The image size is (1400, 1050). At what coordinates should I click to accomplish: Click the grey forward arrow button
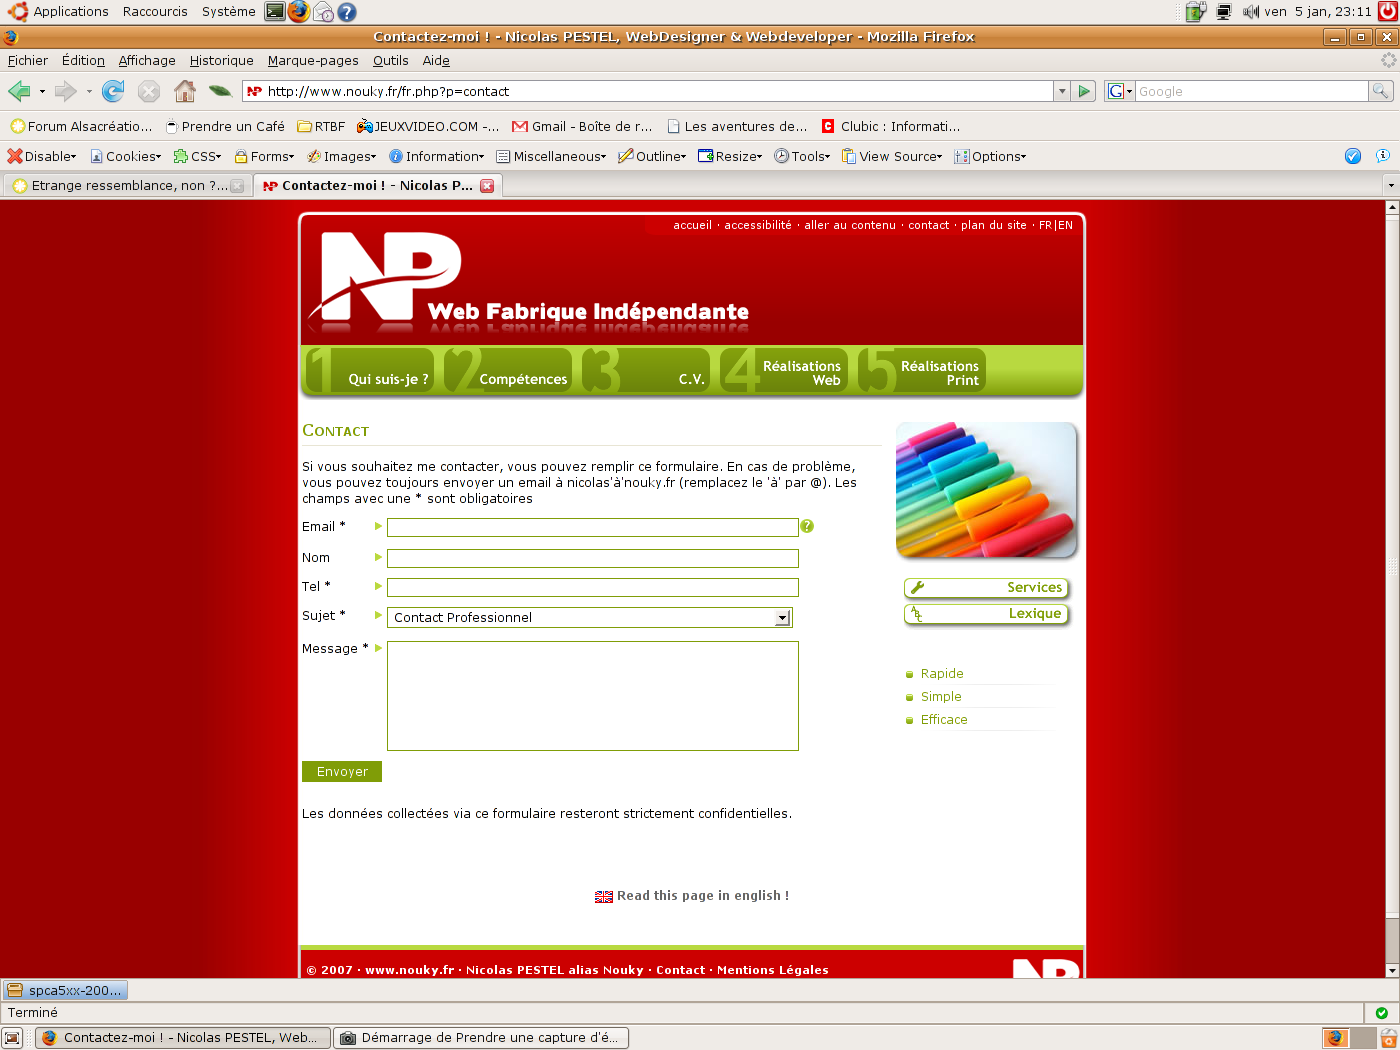pos(66,92)
